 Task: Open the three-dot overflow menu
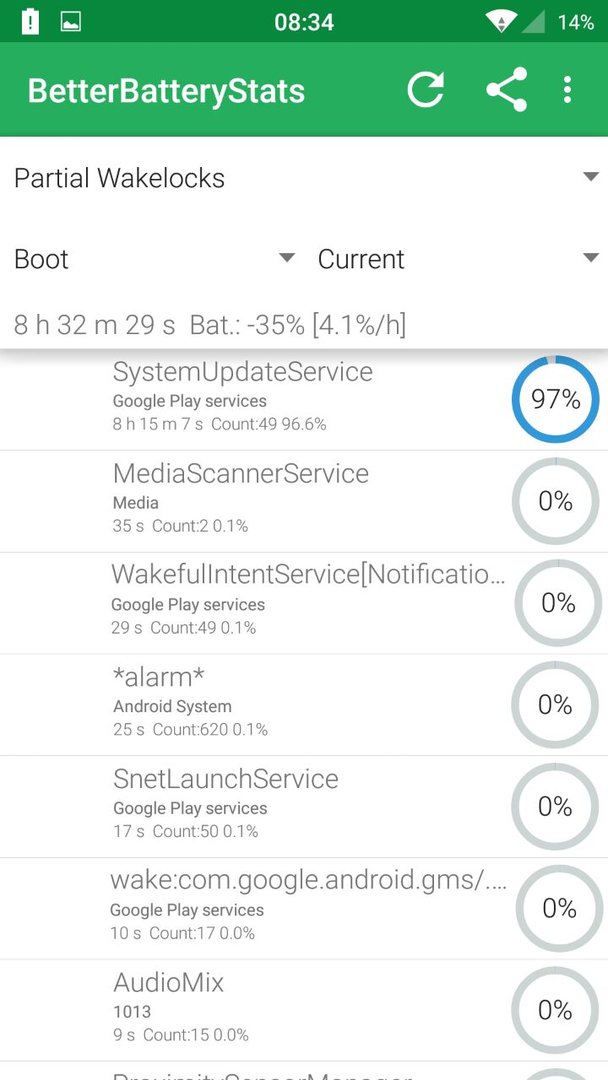567,90
